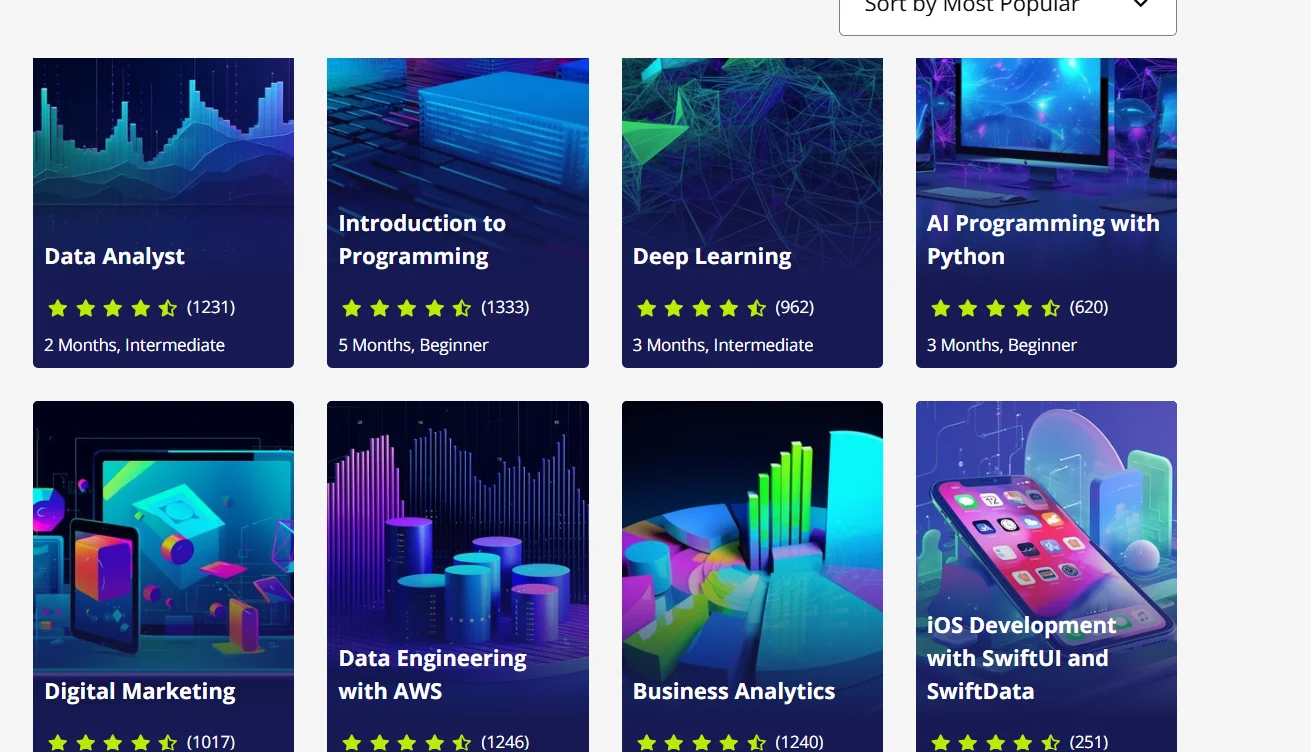Open iOS Development with SwiftUI title
1311x752 pixels.
(1021, 658)
